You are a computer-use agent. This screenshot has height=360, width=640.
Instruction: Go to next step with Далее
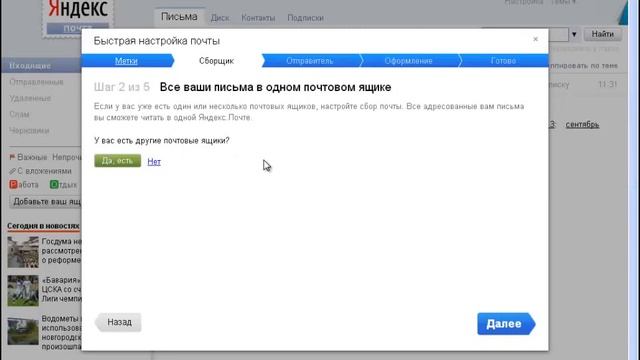(x=506, y=324)
